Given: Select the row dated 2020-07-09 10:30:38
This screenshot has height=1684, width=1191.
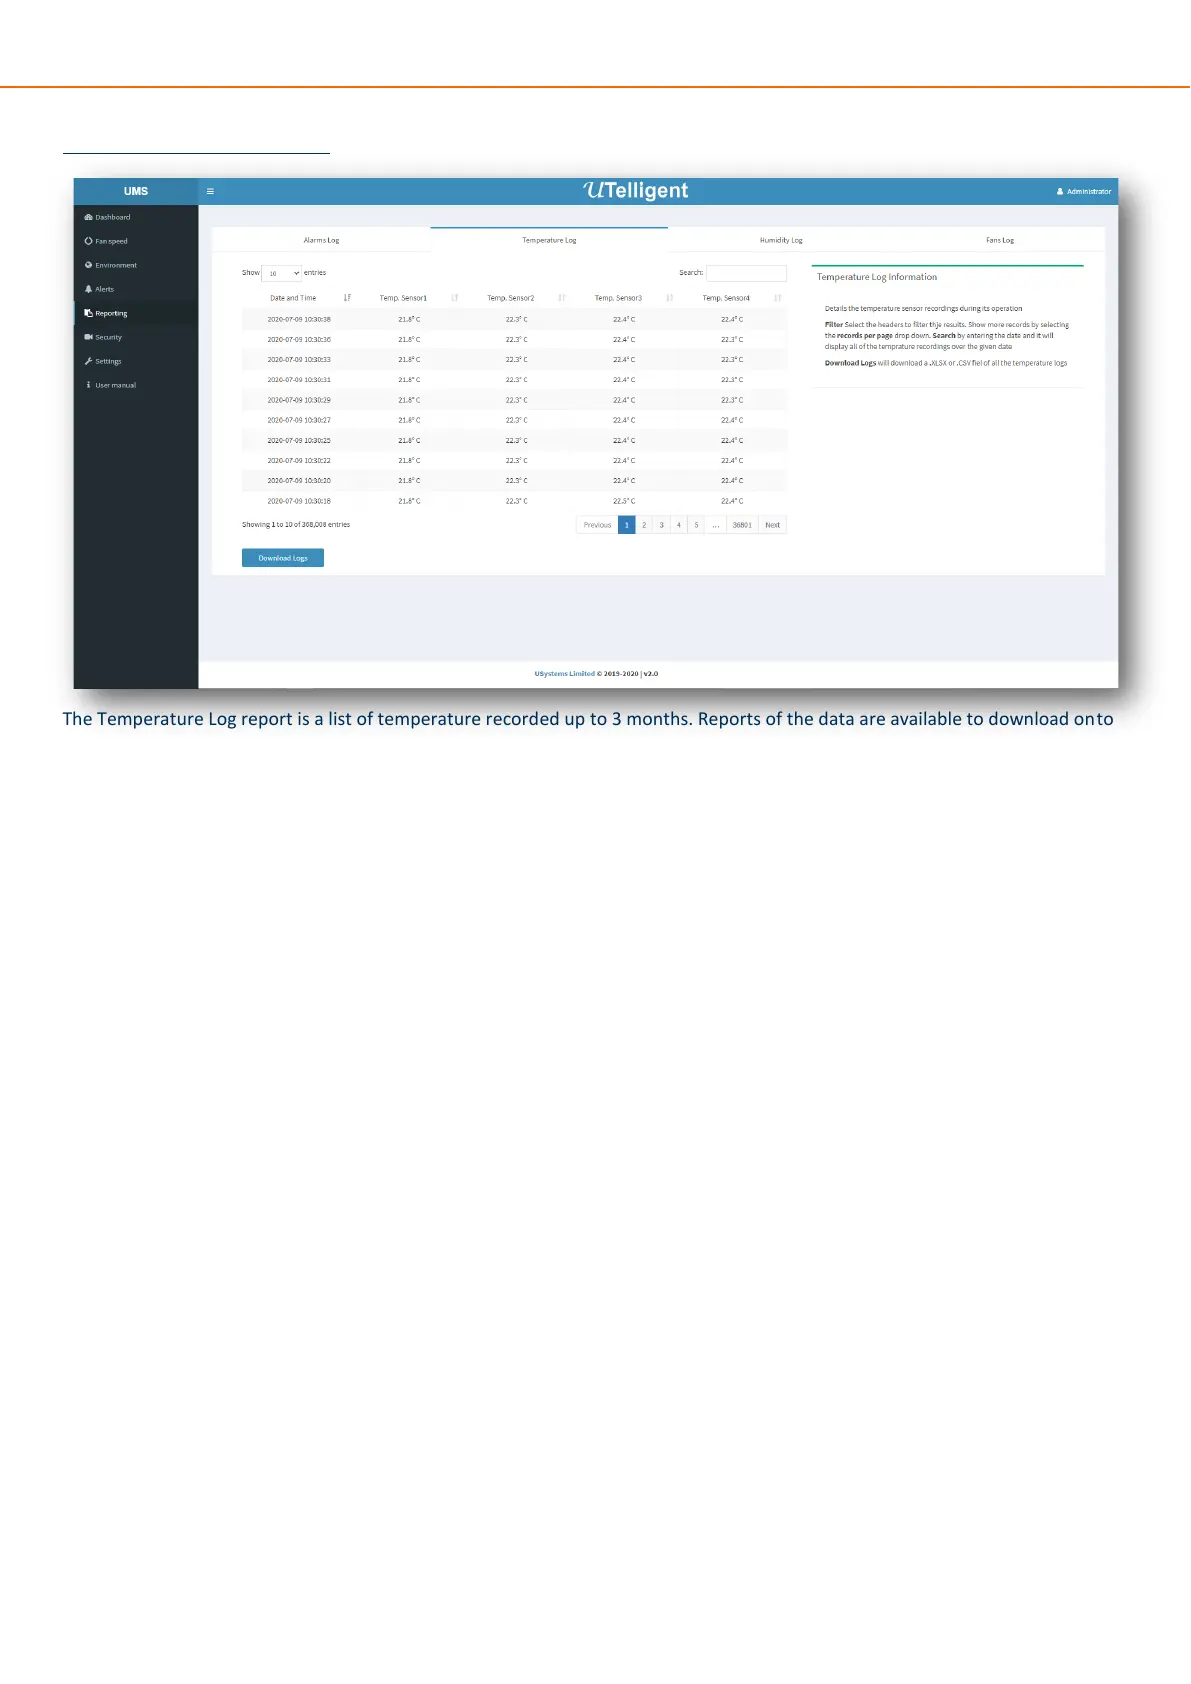Looking at the screenshot, I should tap(514, 319).
